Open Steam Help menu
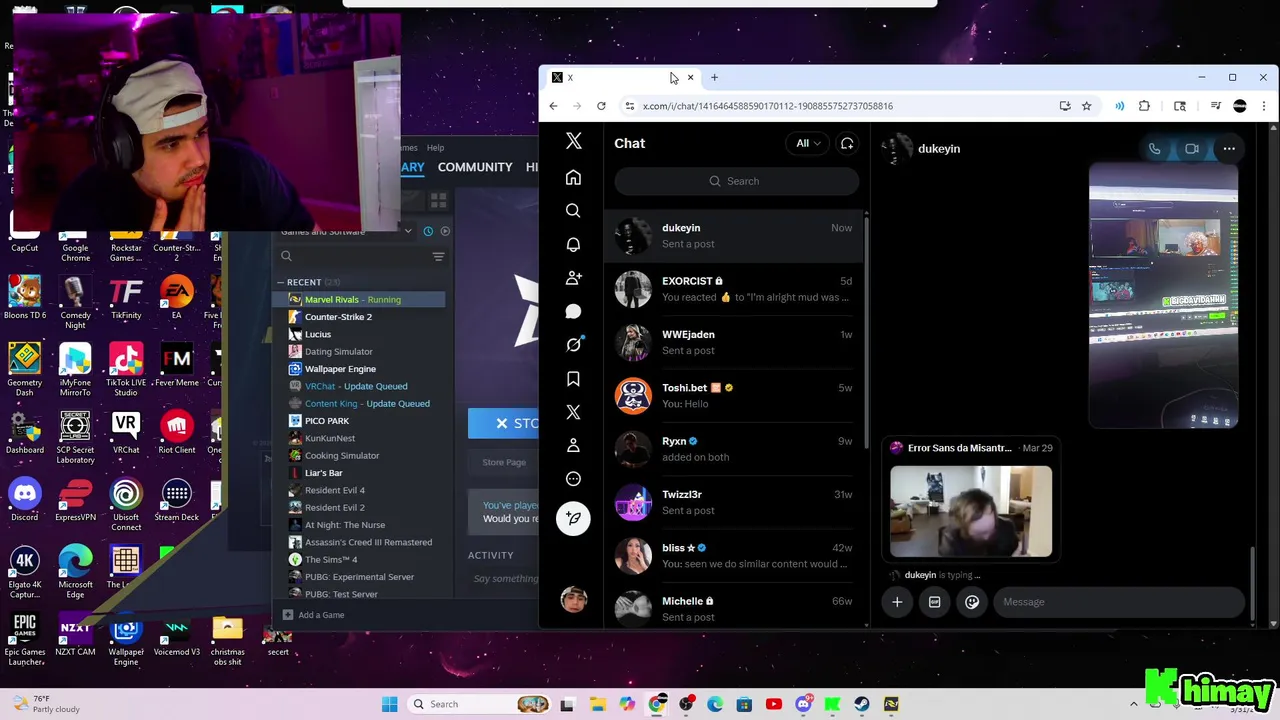Viewport: 1280px width, 720px height. (436, 148)
